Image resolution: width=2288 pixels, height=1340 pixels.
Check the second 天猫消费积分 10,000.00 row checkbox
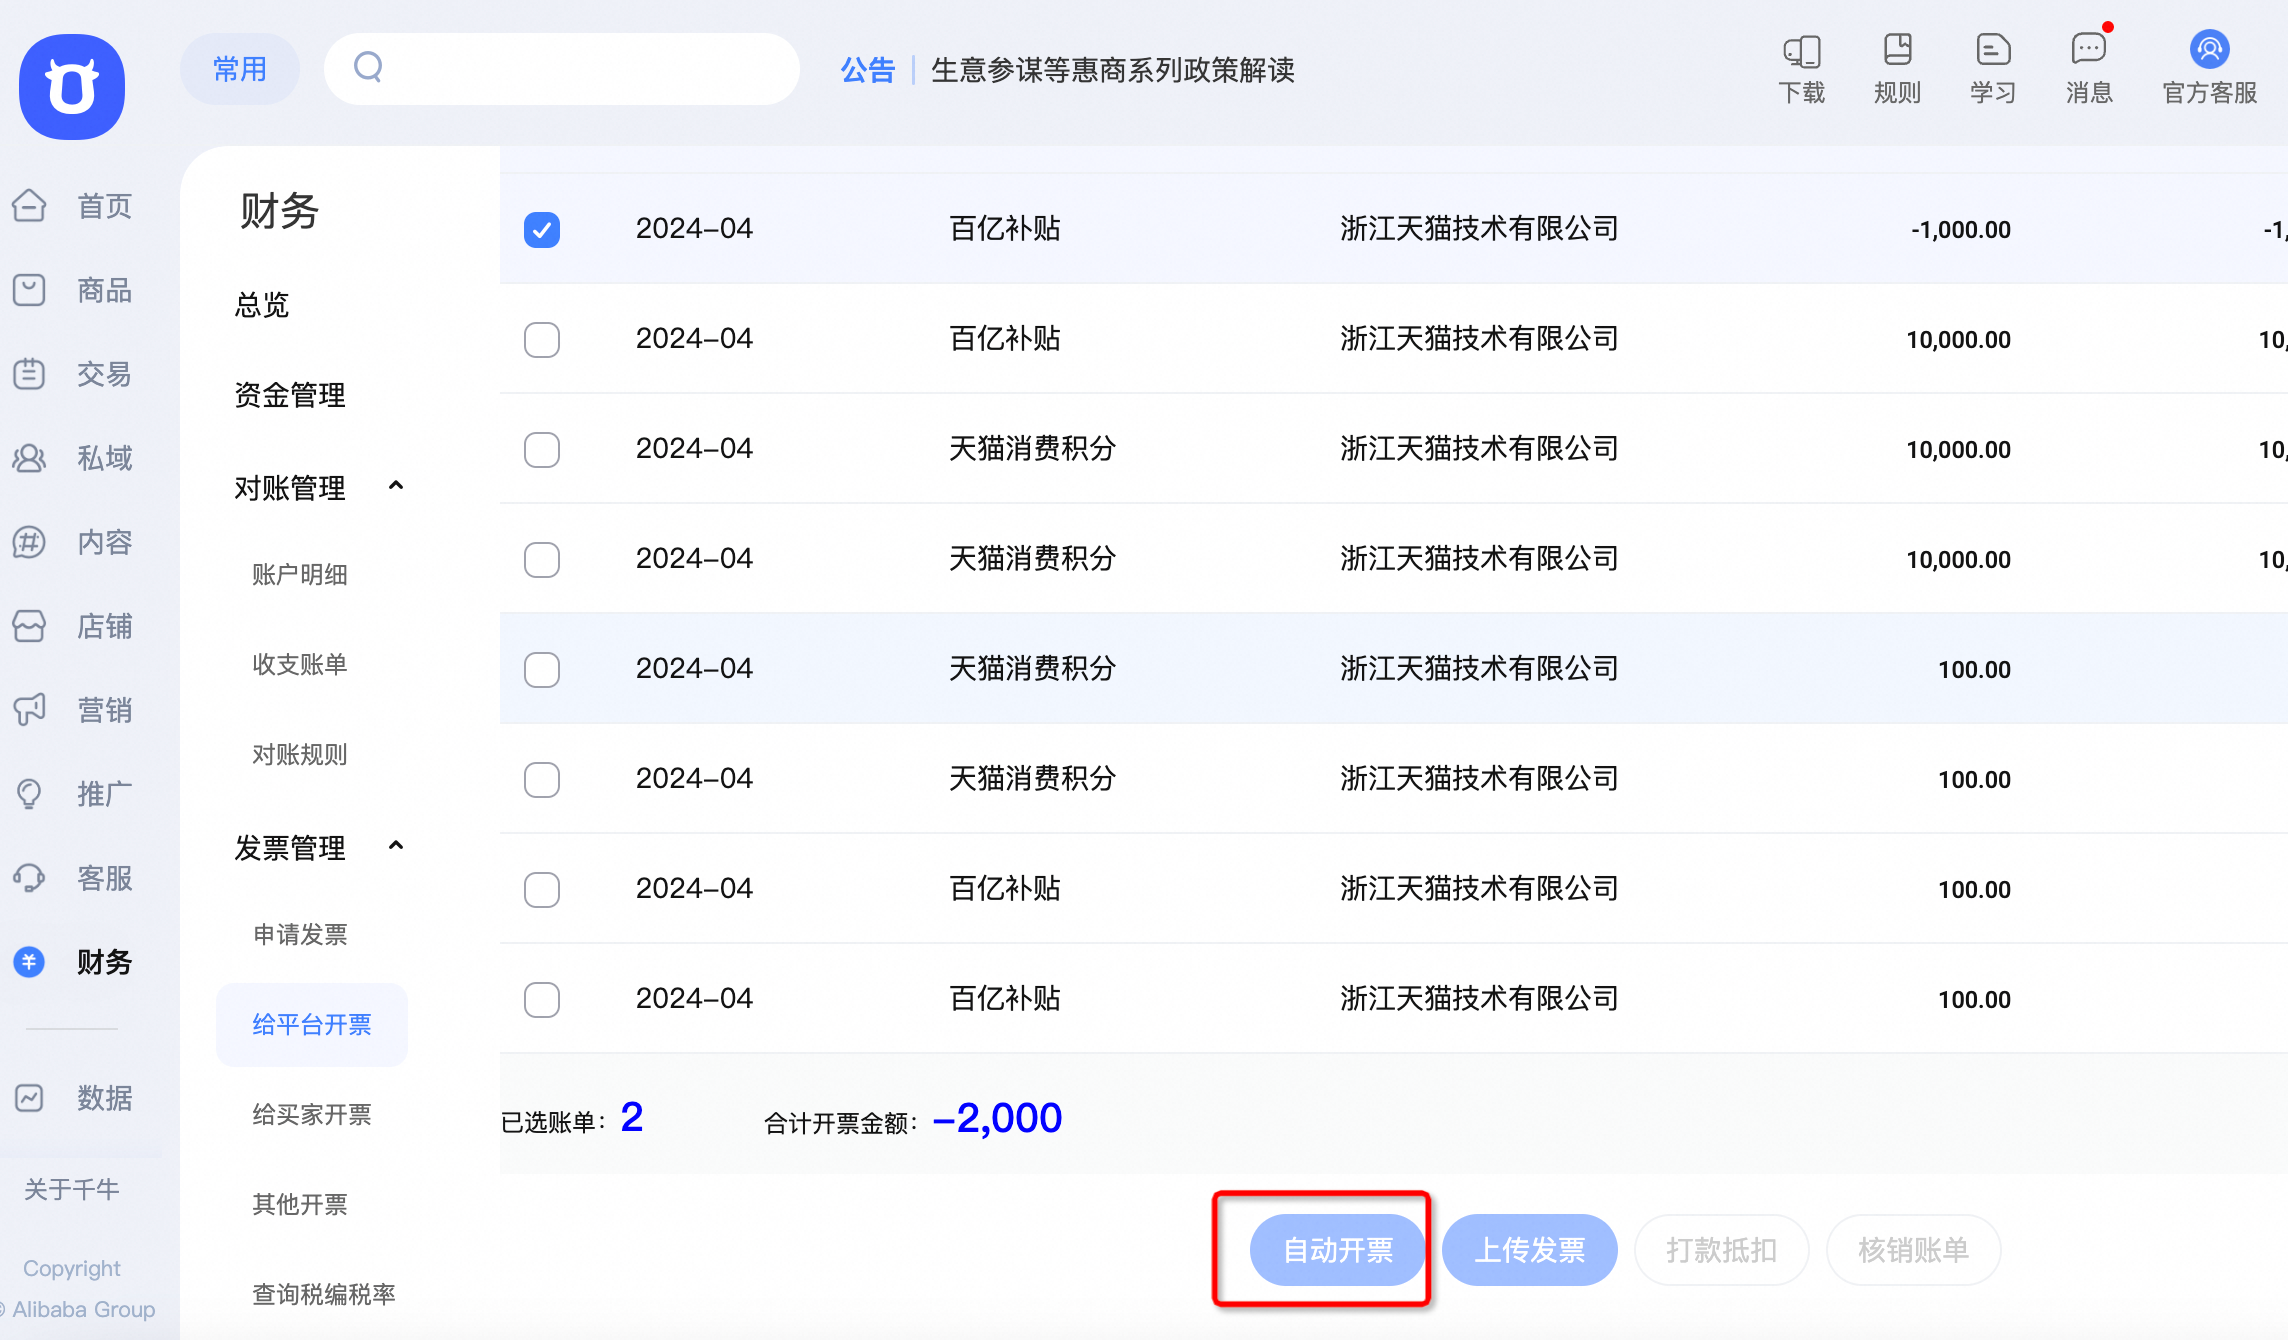[542, 560]
